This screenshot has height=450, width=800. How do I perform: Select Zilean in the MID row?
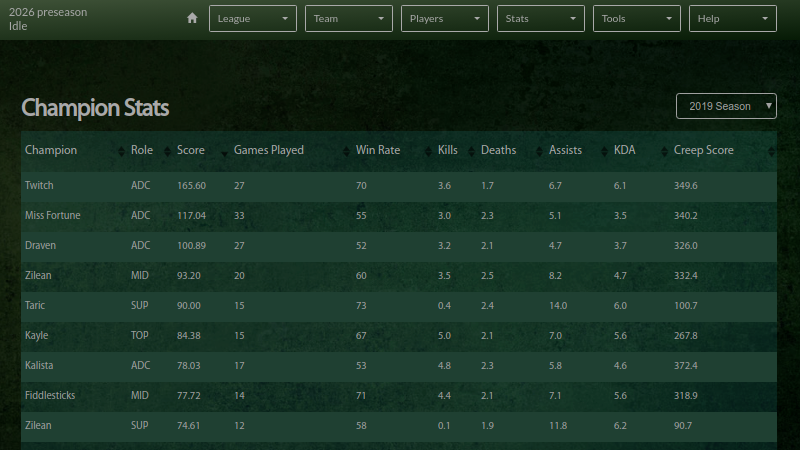tap(38, 276)
